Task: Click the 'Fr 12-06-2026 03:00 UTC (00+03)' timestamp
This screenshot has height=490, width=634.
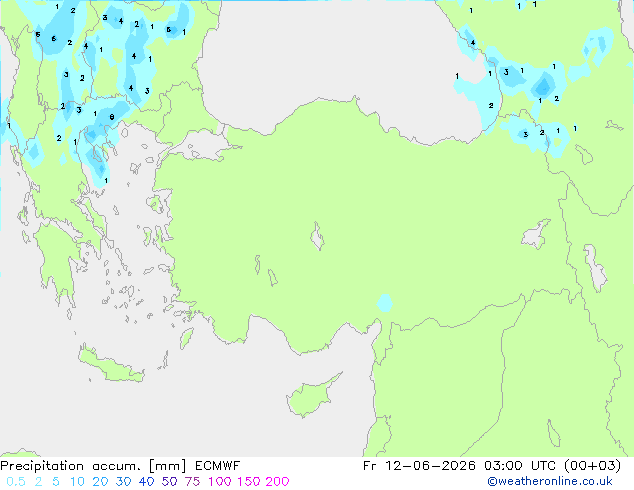Action: coord(492,466)
